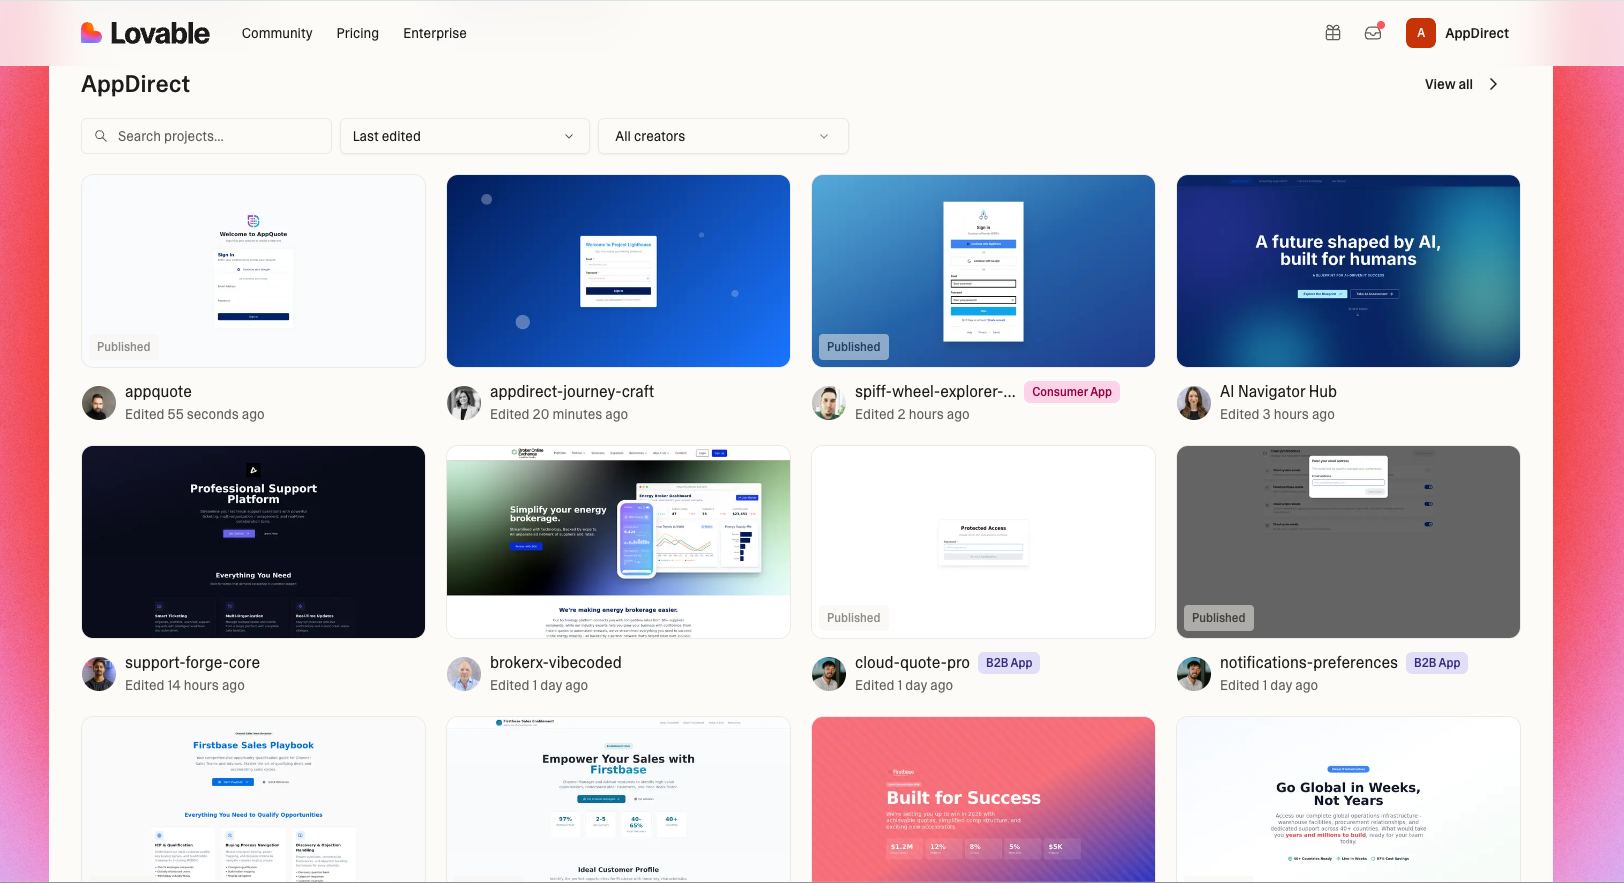Open the Pricing page
Image resolution: width=1624 pixels, height=883 pixels.
[358, 33]
